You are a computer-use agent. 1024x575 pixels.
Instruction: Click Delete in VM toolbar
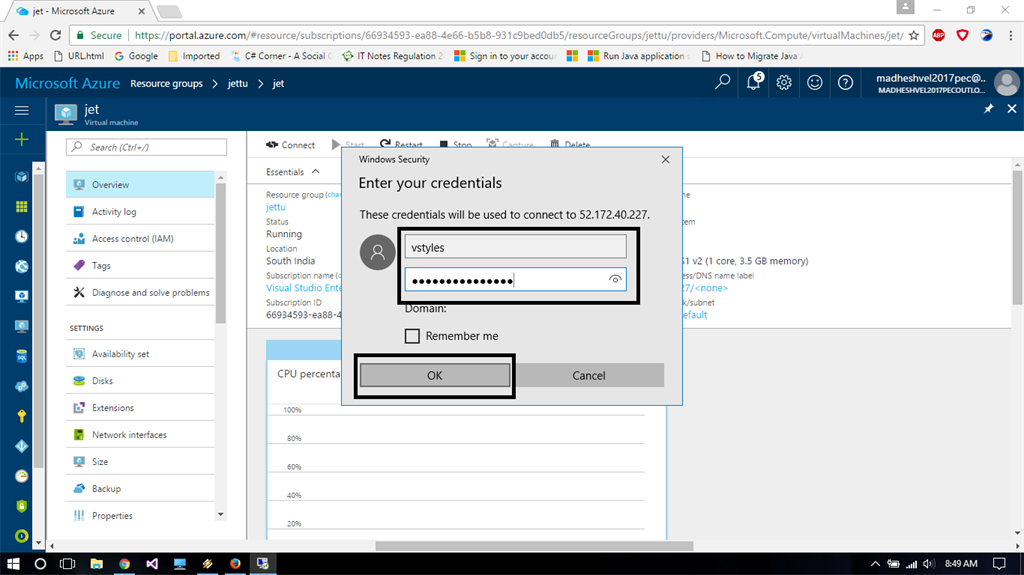569,144
